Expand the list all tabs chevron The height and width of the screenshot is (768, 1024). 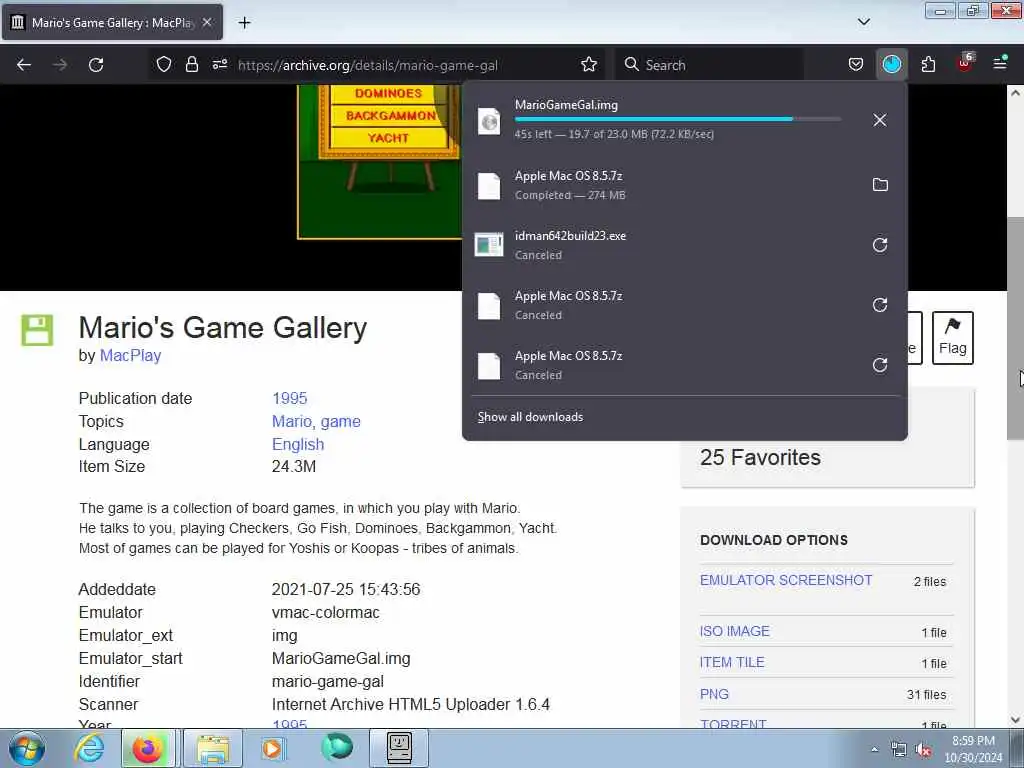coord(863,22)
